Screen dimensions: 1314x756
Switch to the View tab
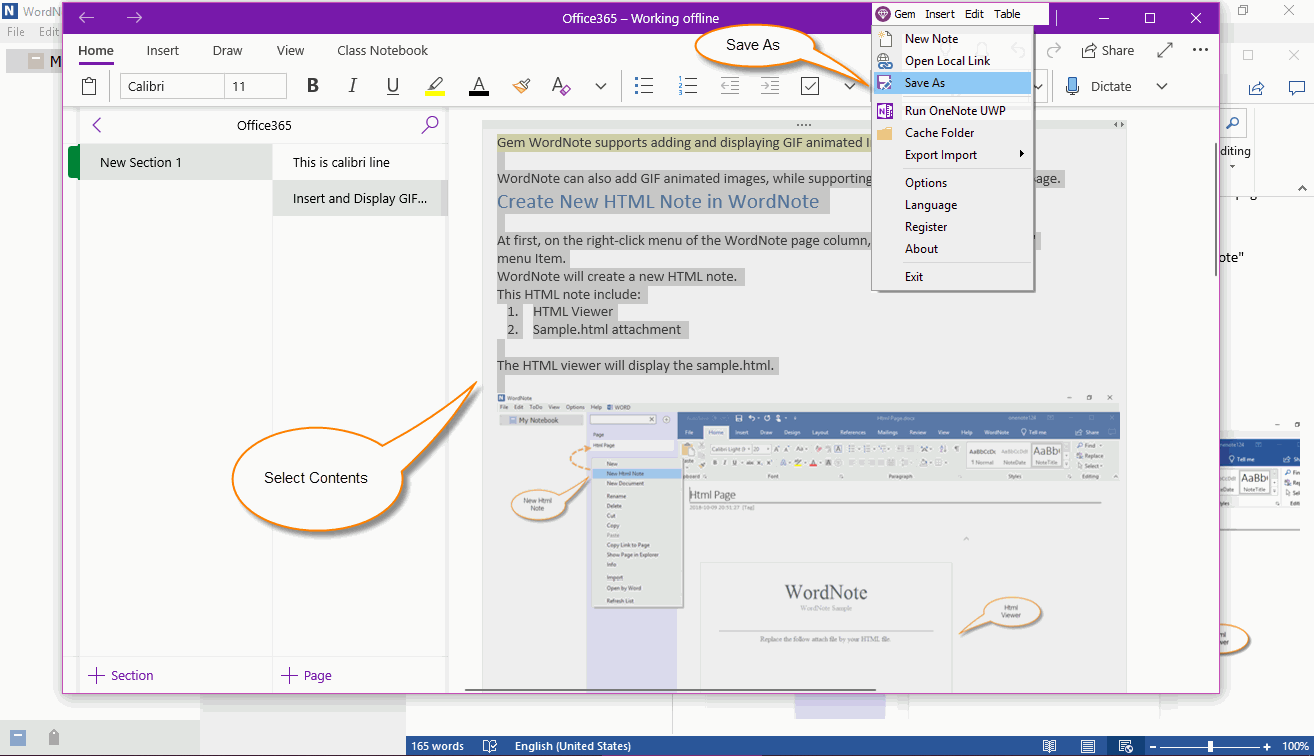click(291, 50)
